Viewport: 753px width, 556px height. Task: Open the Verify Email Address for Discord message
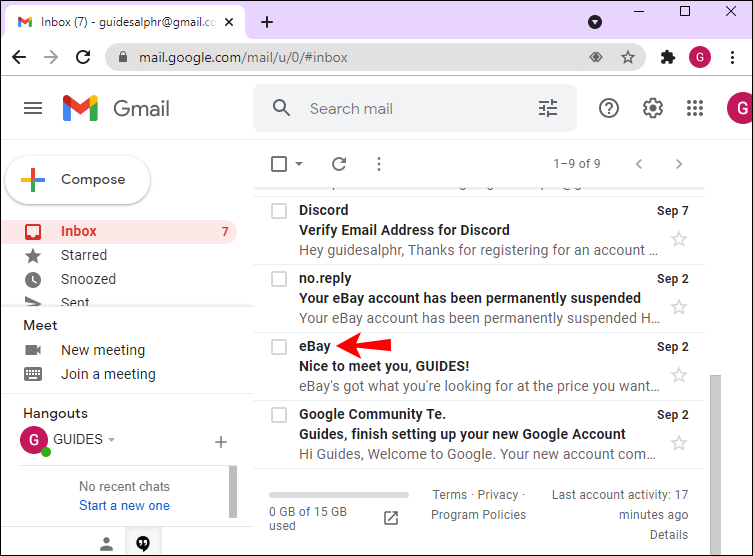point(479,230)
